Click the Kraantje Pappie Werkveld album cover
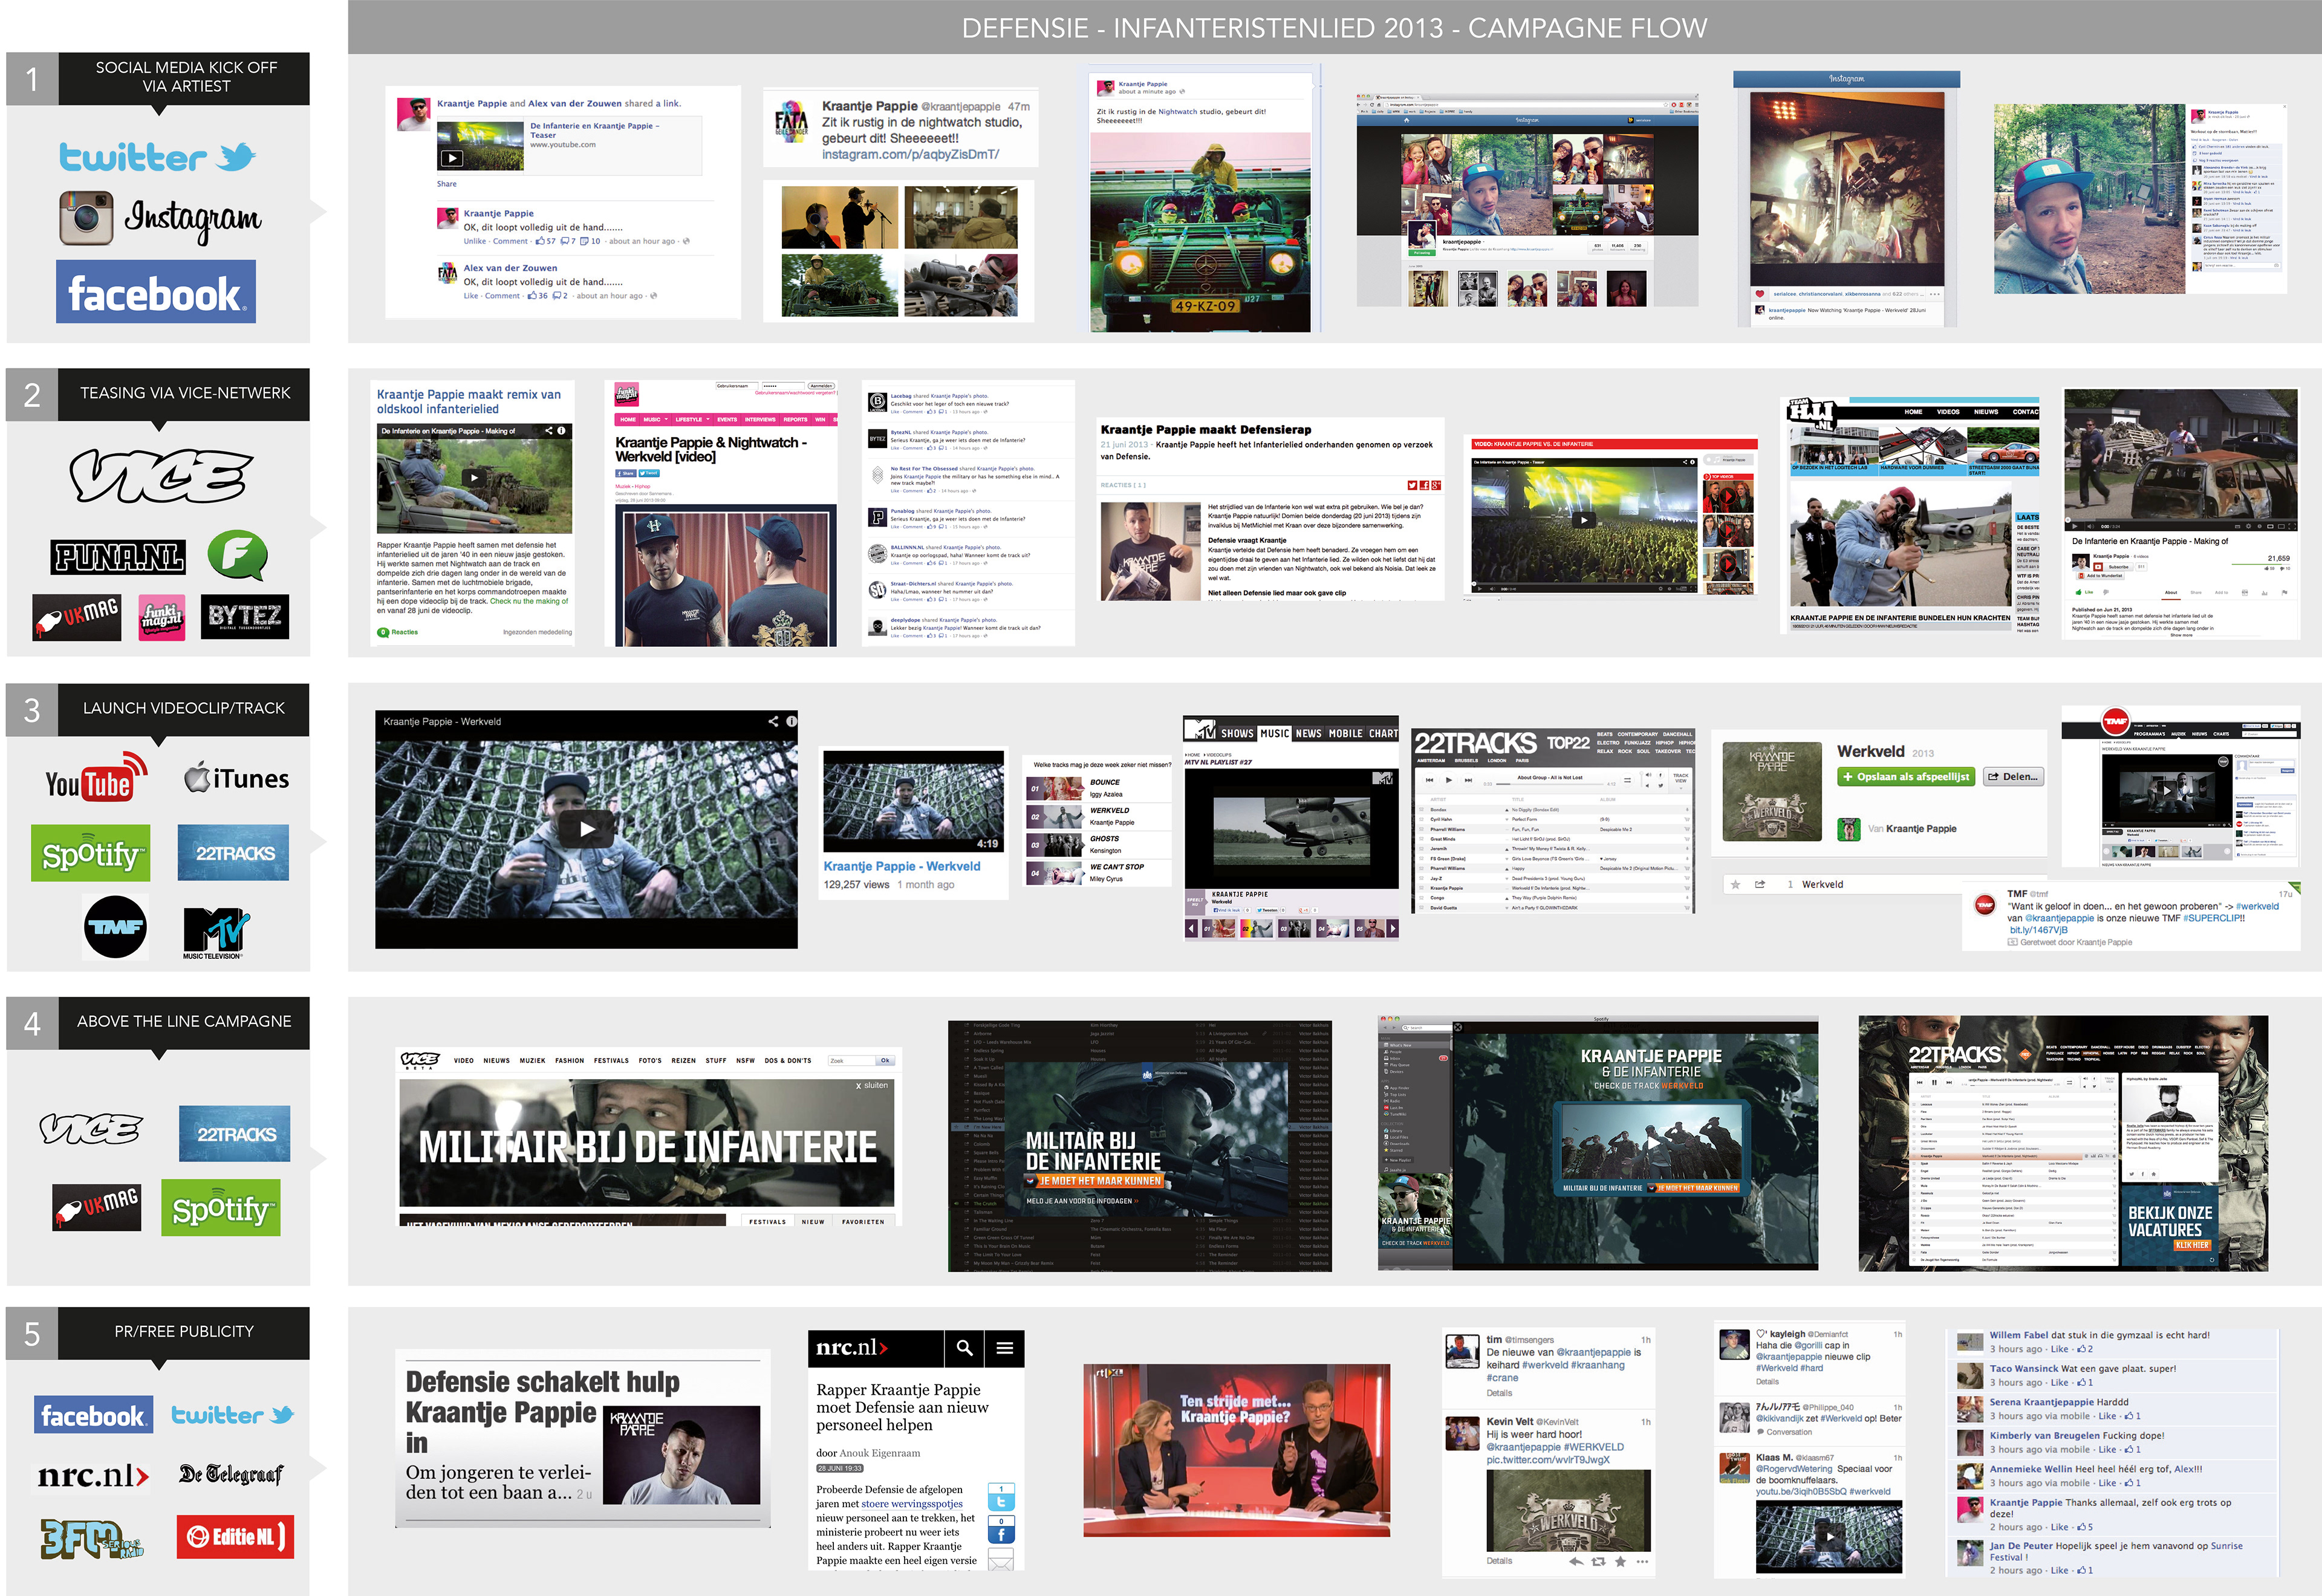 coord(1771,791)
